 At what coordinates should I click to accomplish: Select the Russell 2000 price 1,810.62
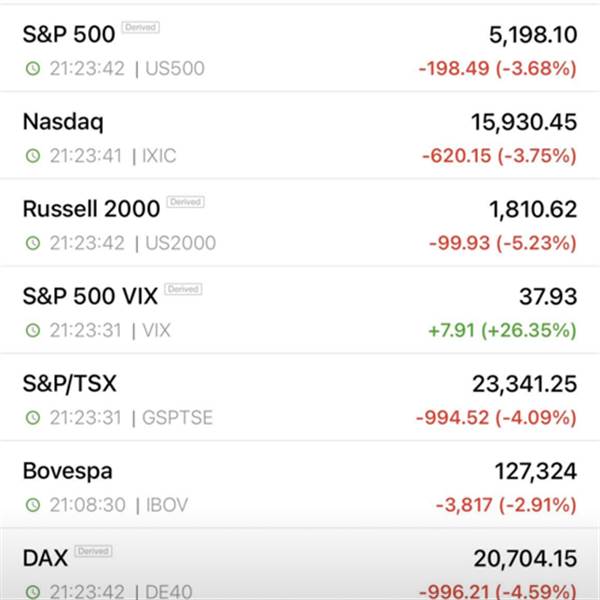(x=533, y=210)
